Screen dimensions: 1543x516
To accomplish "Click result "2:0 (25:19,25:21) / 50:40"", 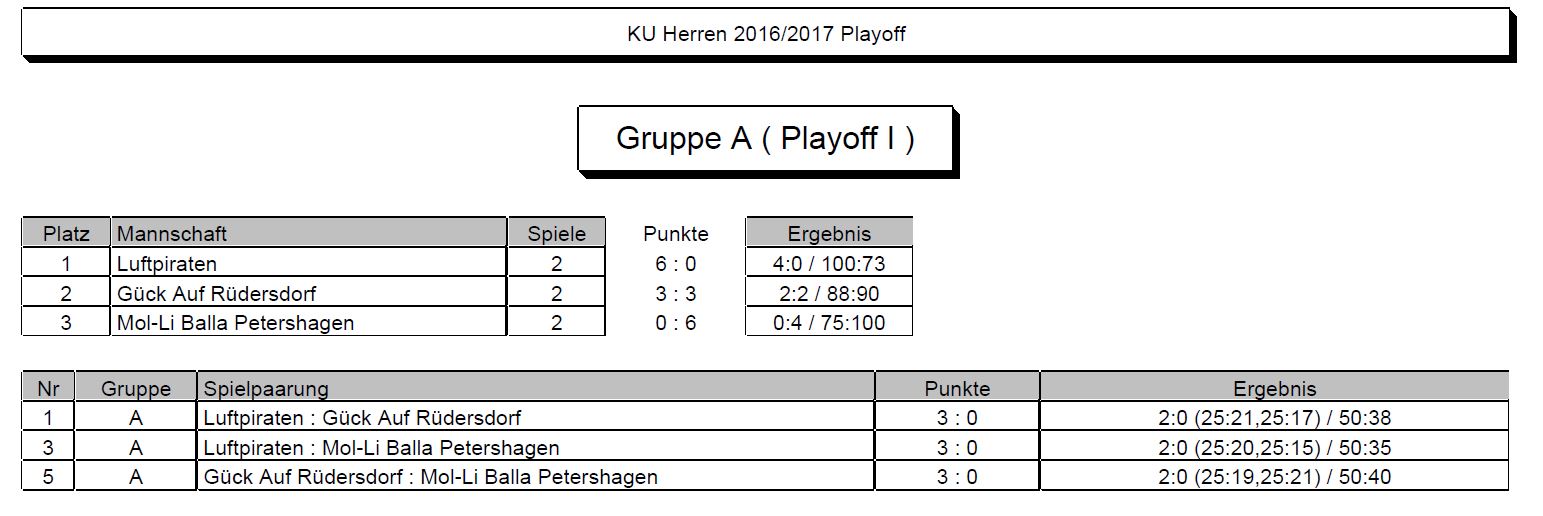I will point(1274,477).
